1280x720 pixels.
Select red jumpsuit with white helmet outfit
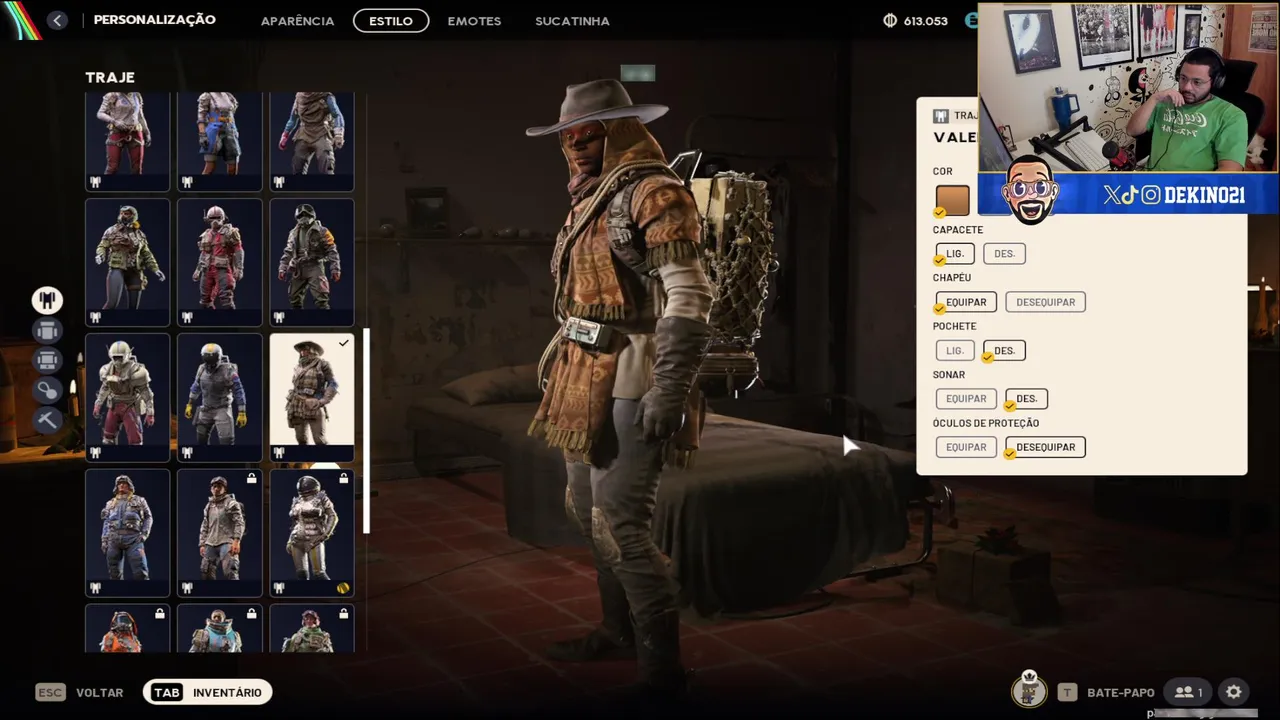click(219, 262)
